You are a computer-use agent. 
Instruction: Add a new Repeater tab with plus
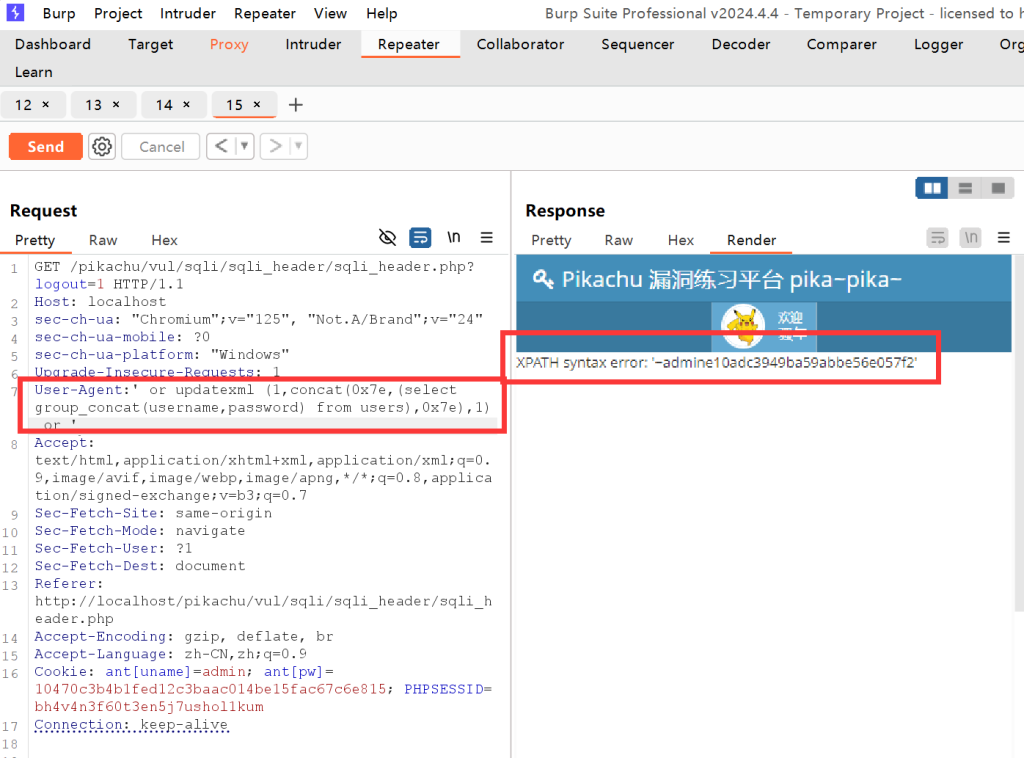tap(295, 104)
